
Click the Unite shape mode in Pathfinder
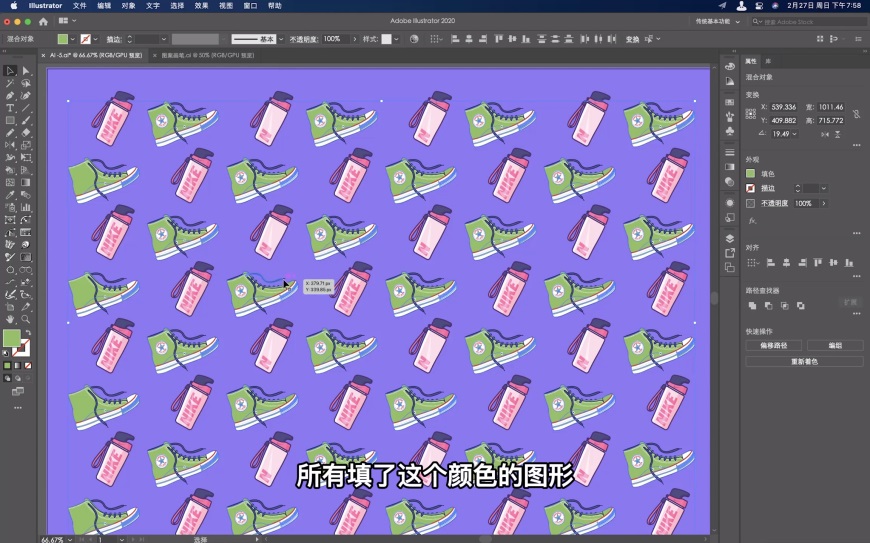(x=752, y=306)
